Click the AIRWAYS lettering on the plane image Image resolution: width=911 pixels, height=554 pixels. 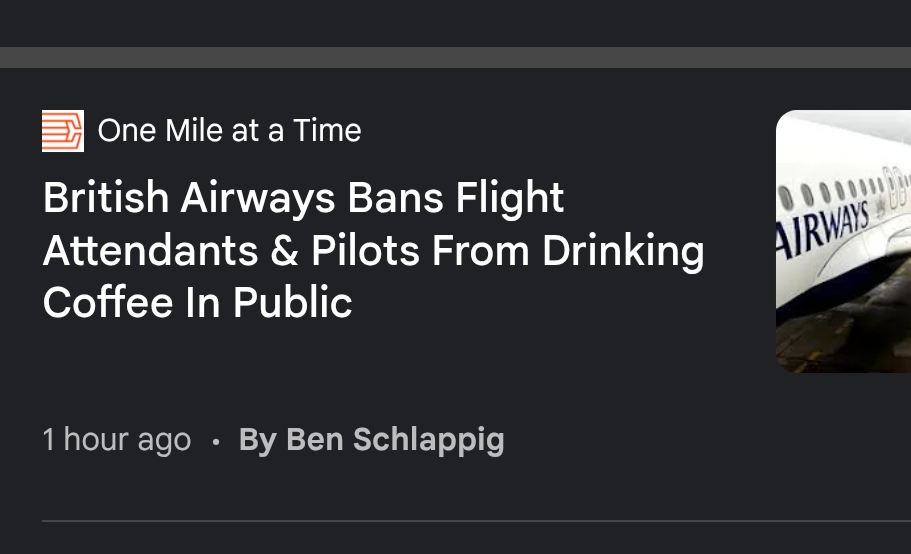[822, 227]
